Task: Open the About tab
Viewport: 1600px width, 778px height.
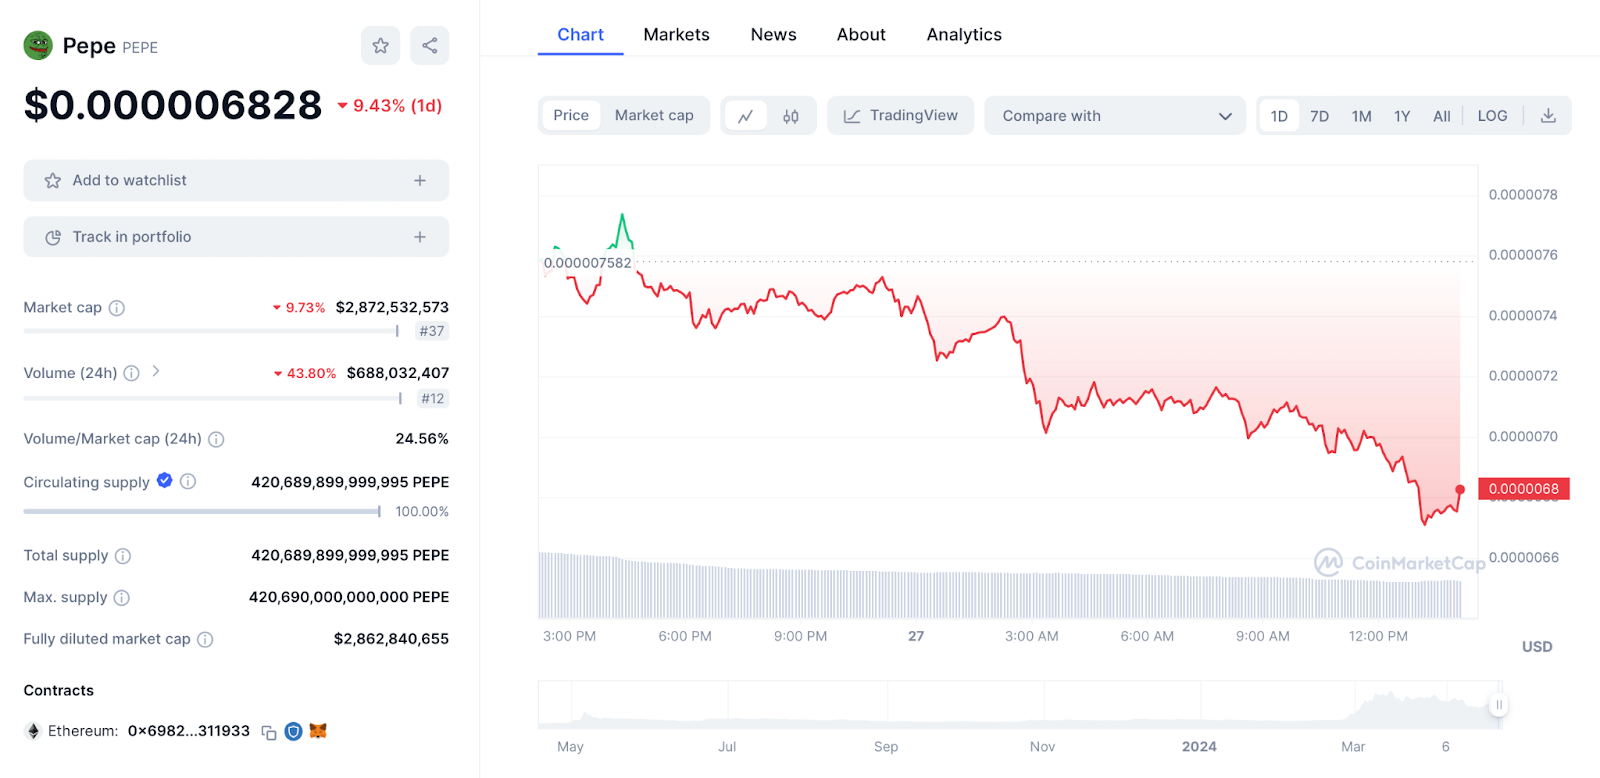Action: (861, 35)
